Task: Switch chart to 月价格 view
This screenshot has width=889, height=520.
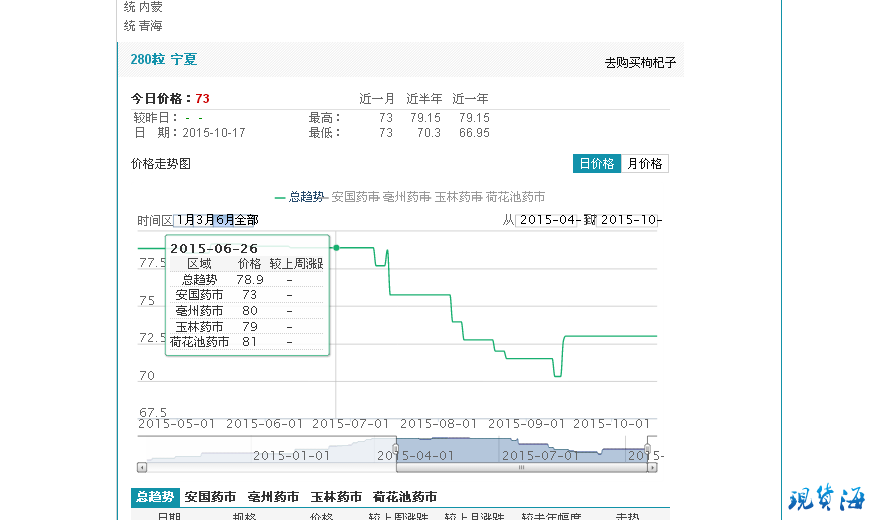Action: click(644, 164)
